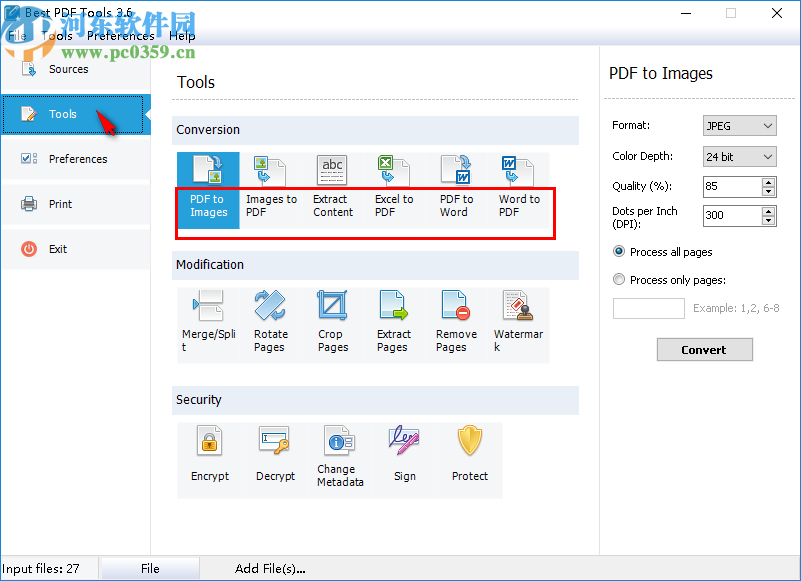The image size is (801, 581).
Task: Select the Rotate Pages tool
Action: [x=270, y=322]
